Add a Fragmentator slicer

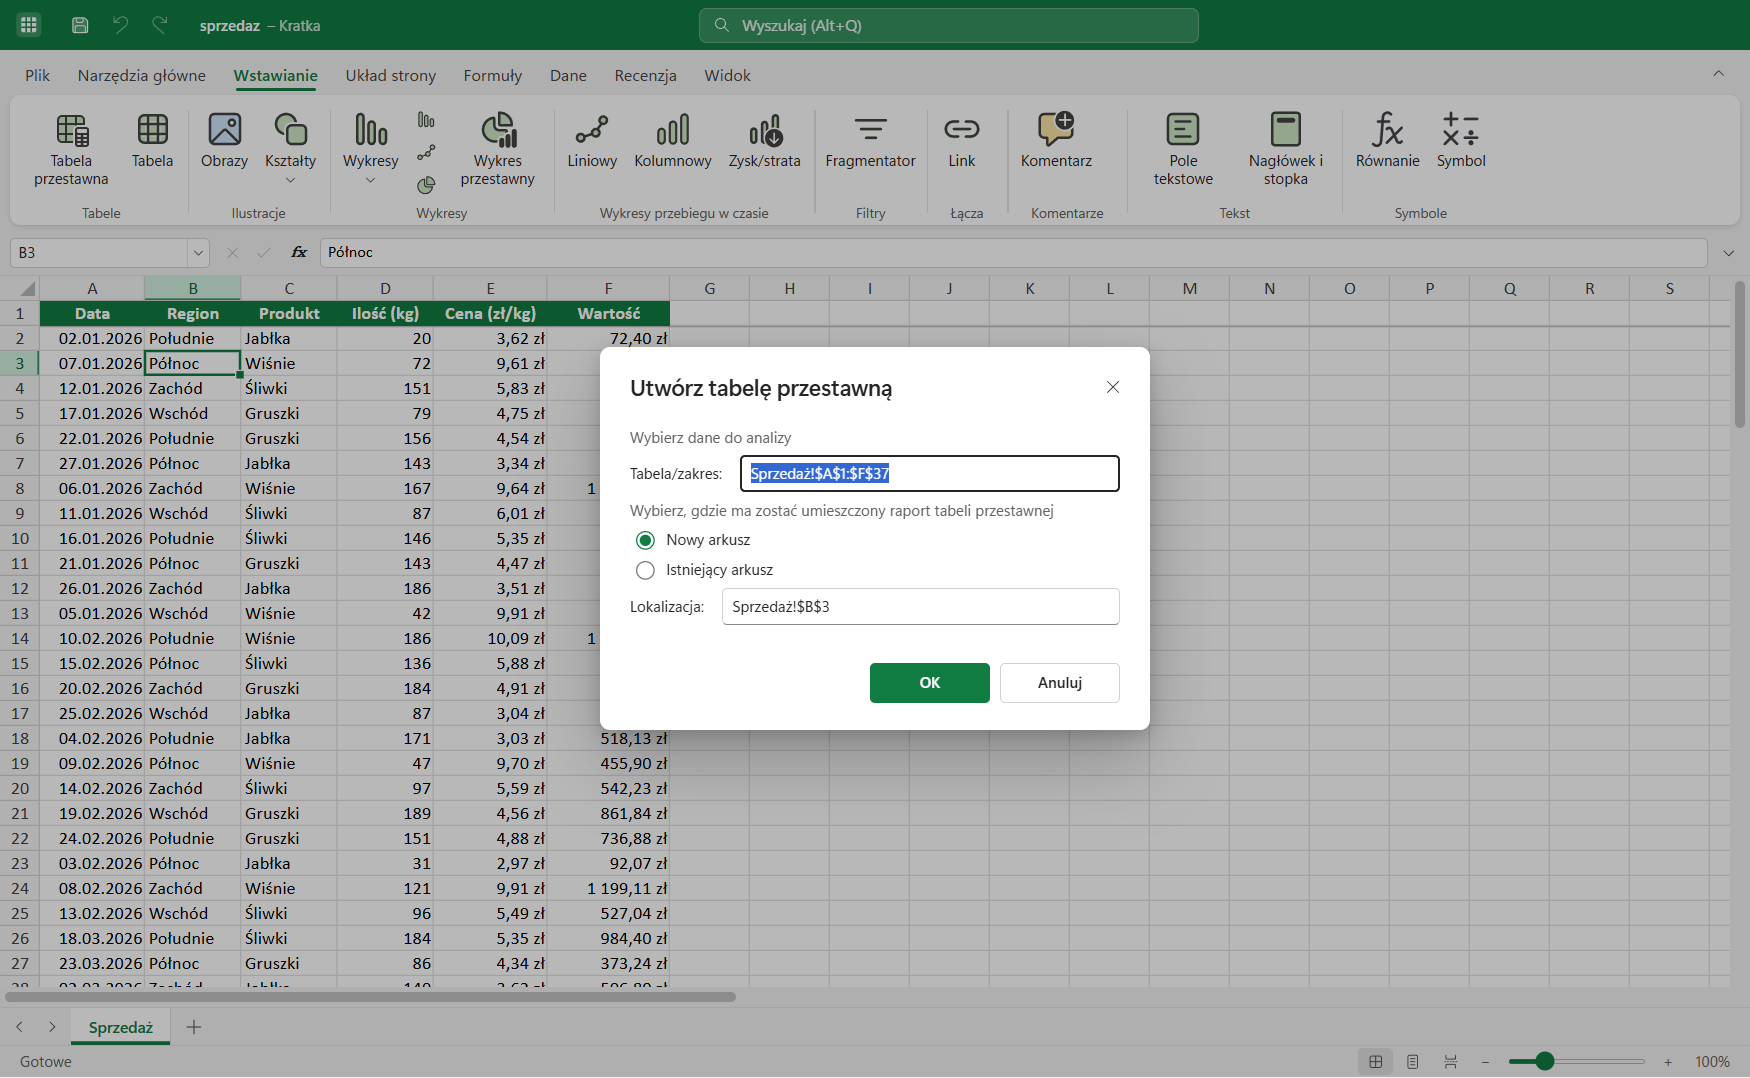click(x=870, y=141)
